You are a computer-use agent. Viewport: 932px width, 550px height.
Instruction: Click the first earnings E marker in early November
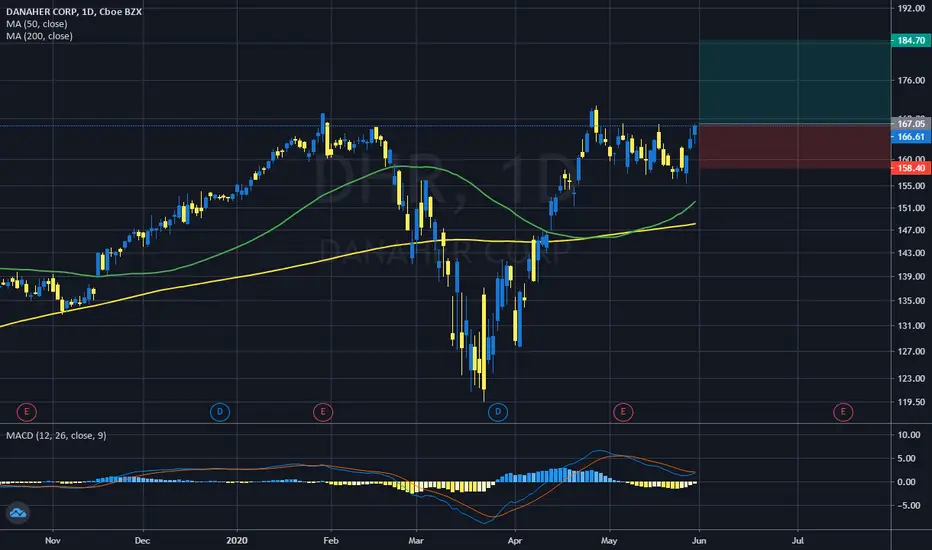pos(27,411)
